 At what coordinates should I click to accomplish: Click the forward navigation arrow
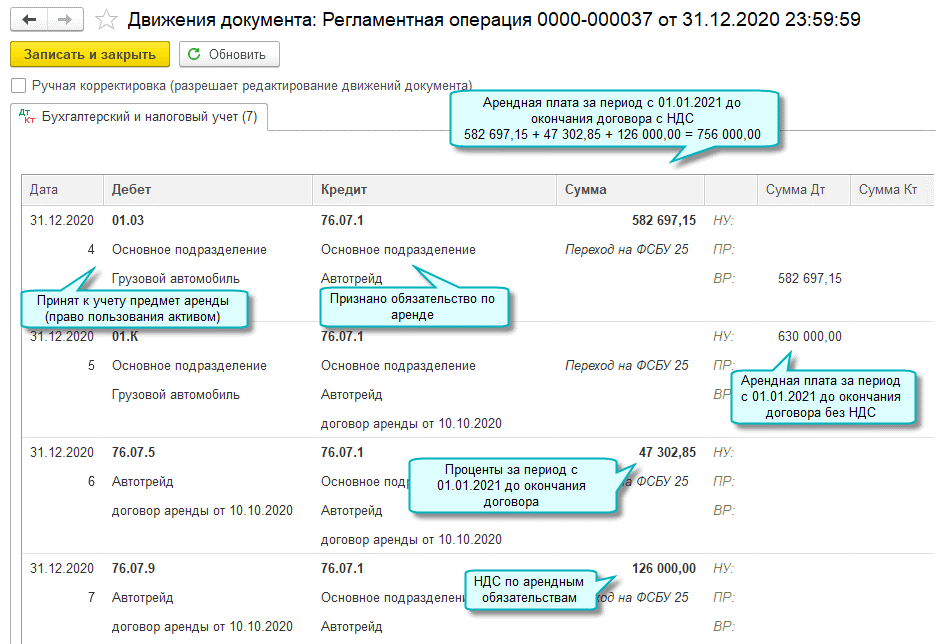[x=64, y=19]
